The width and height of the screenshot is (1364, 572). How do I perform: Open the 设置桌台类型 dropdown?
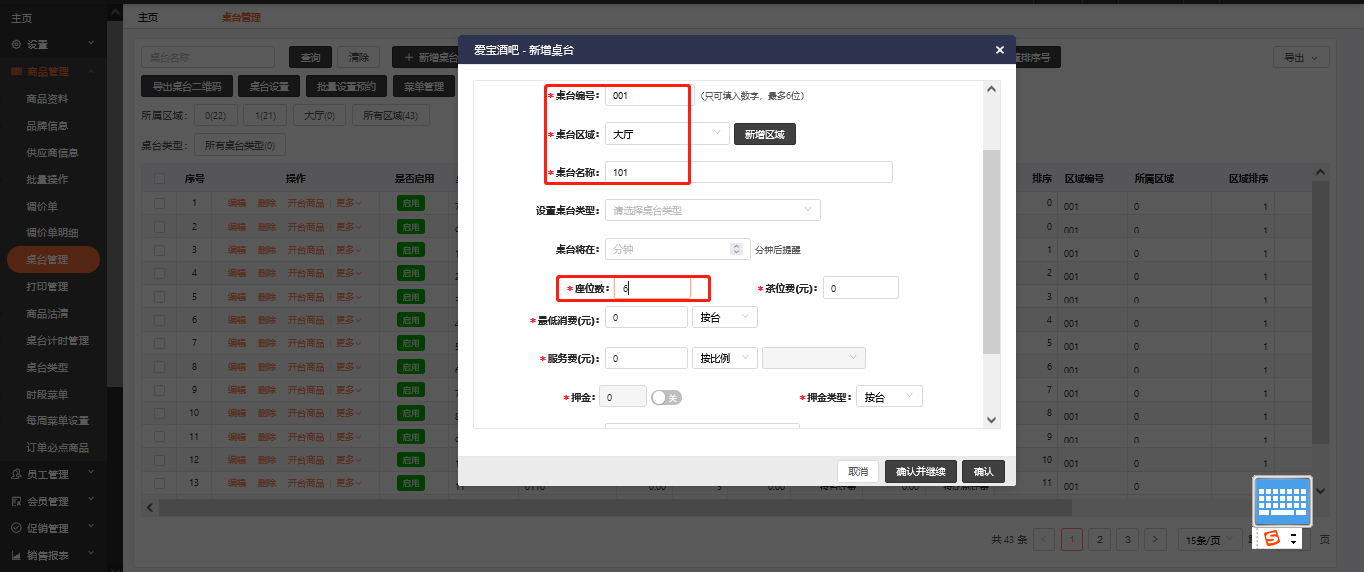713,210
